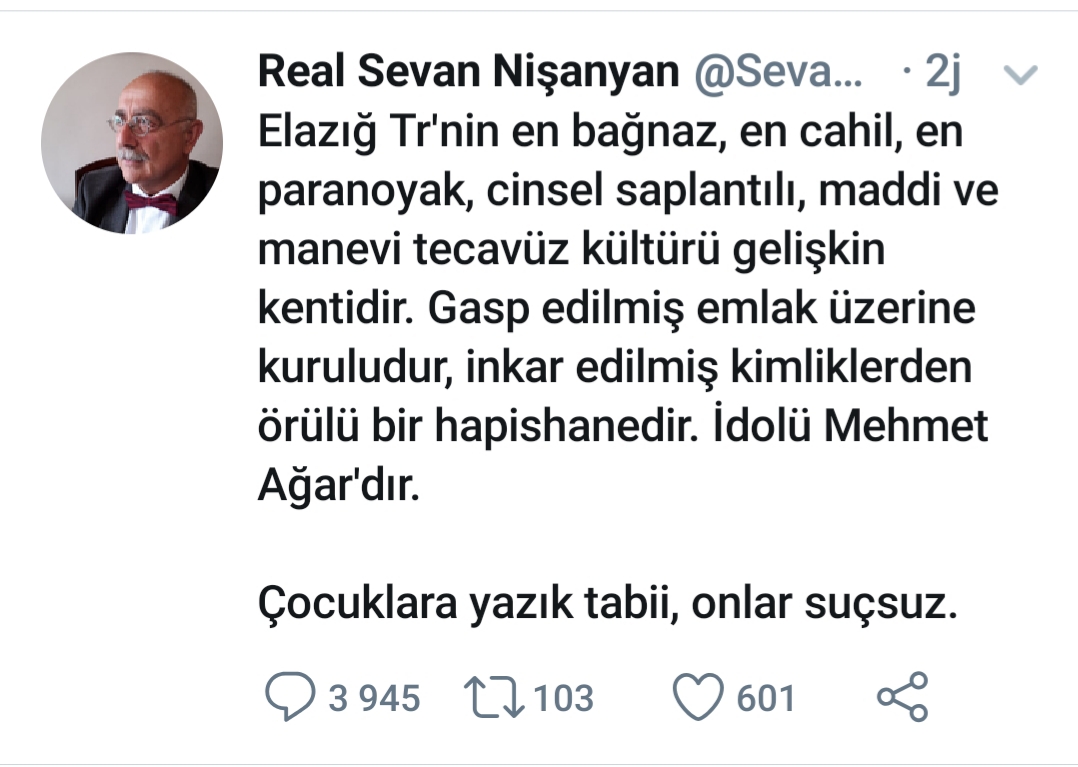The width and height of the screenshot is (1078, 767).
Task: Open Sevan Nişanyan's profile photo
Action: pyautogui.click(x=132, y=143)
